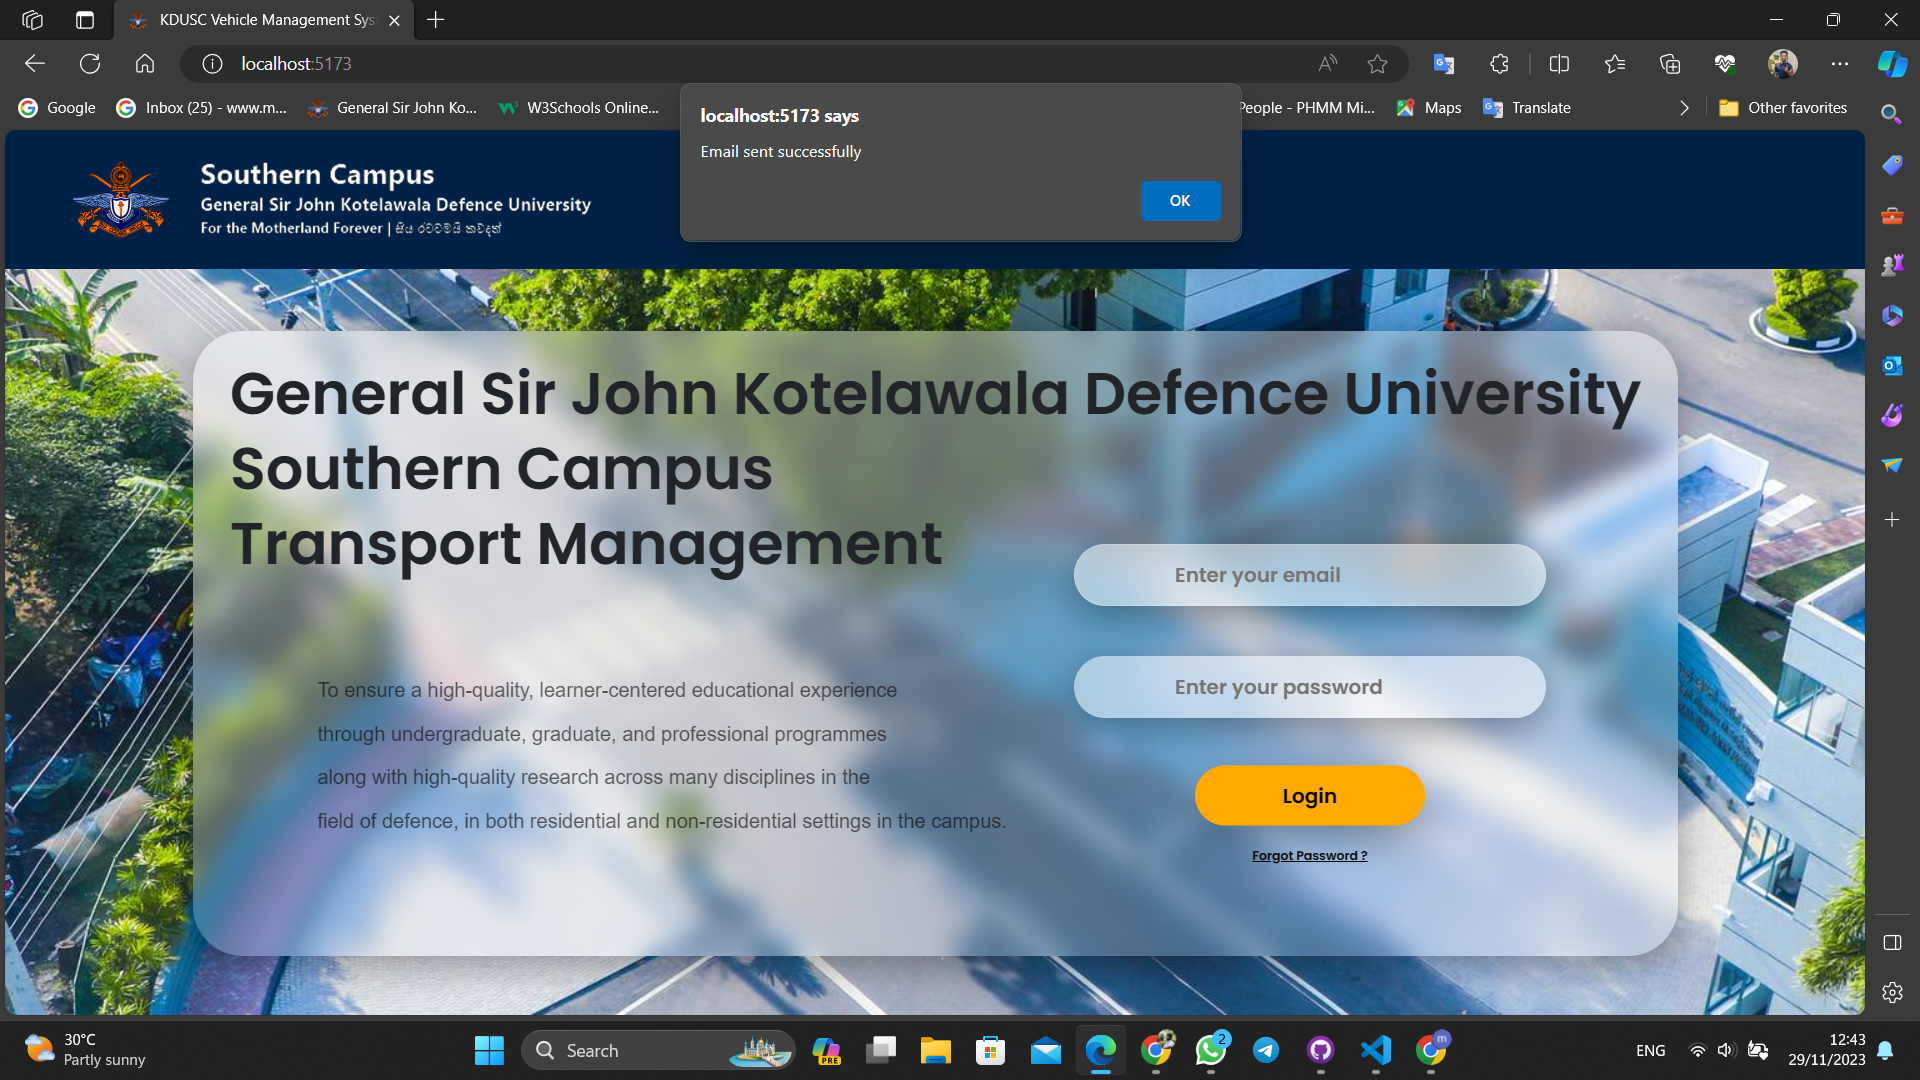Open the Extensions puzzle icon

point(1499,64)
